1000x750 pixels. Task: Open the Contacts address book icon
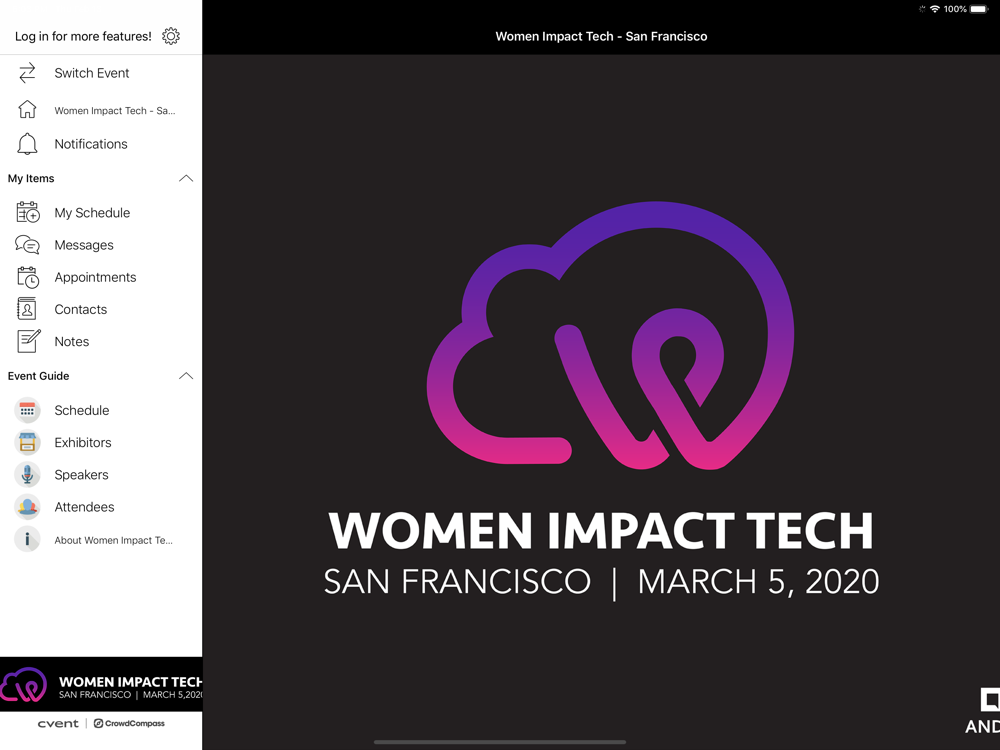click(27, 309)
